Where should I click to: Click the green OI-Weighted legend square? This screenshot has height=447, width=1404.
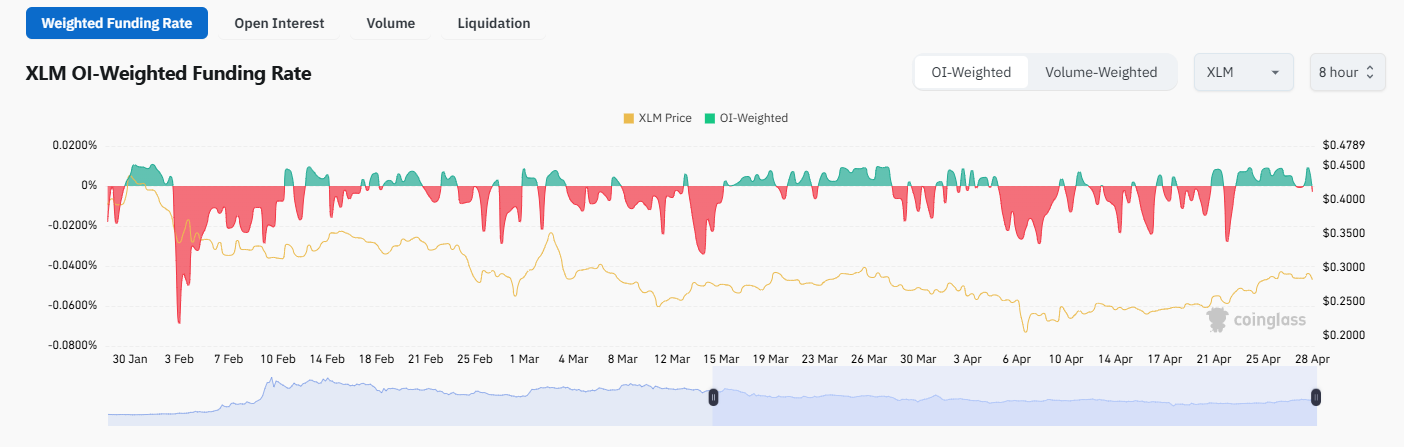[710, 118]
